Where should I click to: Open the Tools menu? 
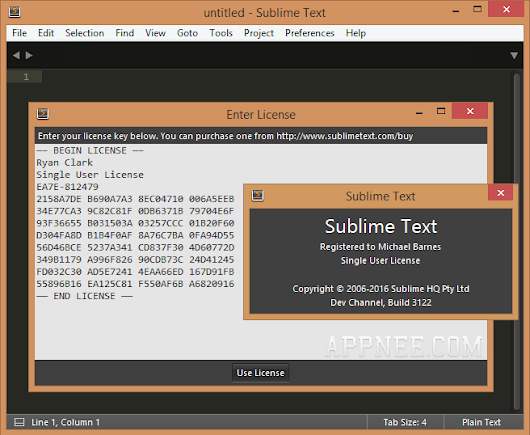pos(221,33)
